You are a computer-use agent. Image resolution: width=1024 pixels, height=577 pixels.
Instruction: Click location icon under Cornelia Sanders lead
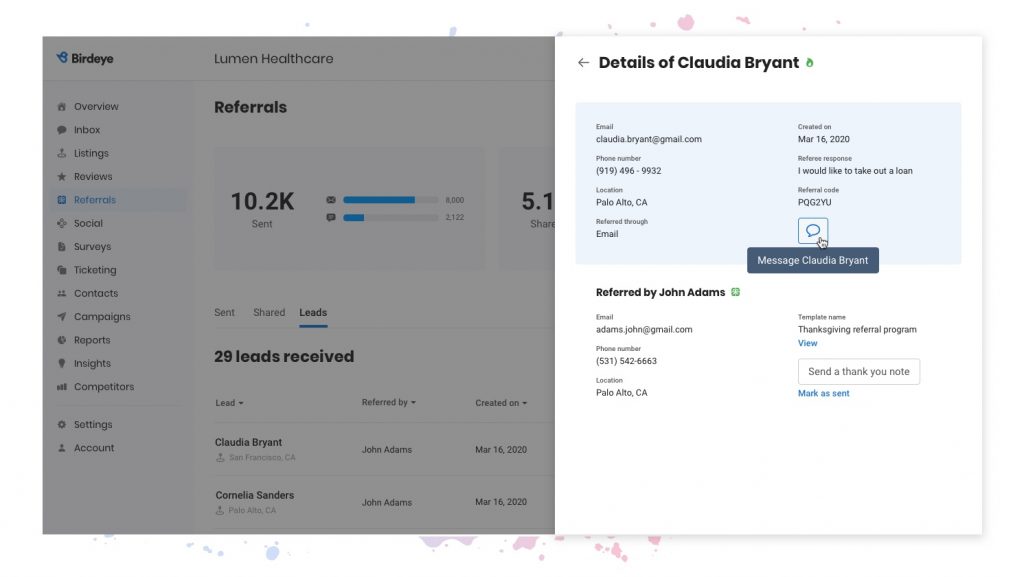coord(220,510)
